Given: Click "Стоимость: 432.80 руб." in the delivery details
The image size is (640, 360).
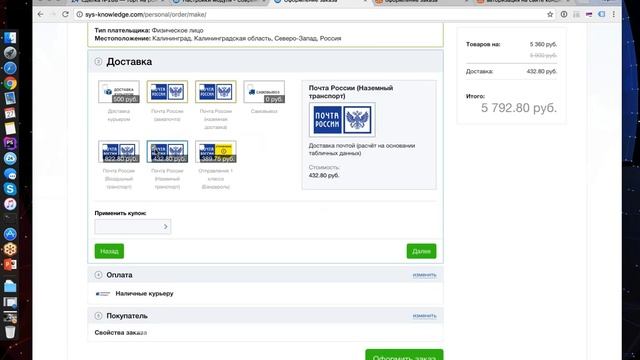Looking at the screenshot, I should coord(324,171).
